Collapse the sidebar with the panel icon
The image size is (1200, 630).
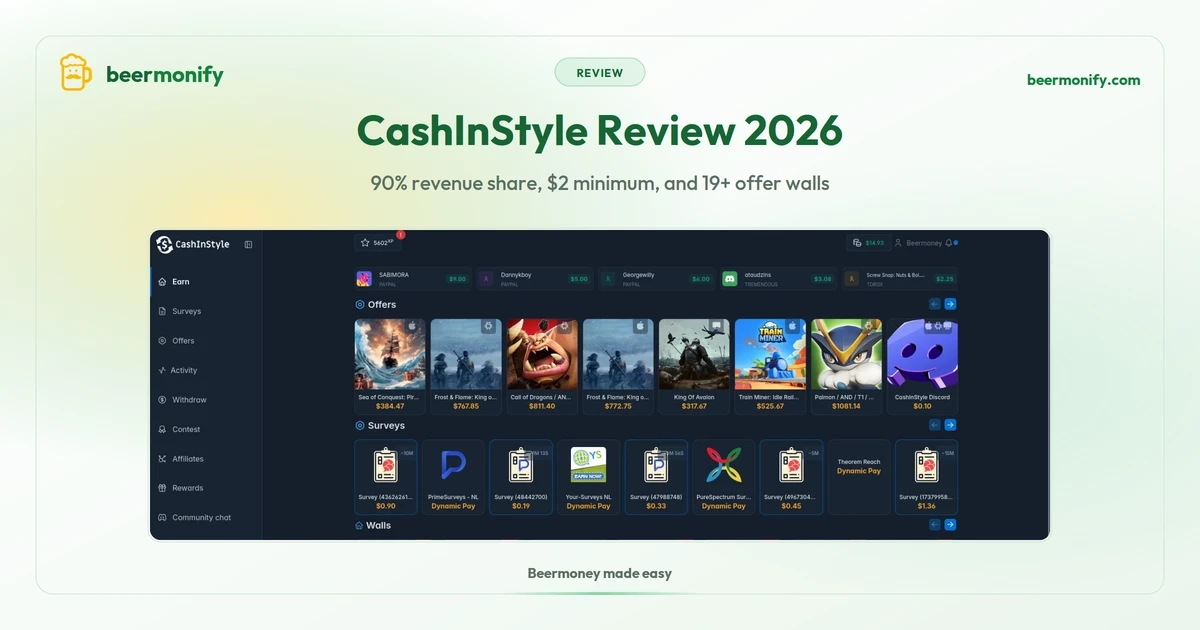pyautogui.click(x=248, y=244)
